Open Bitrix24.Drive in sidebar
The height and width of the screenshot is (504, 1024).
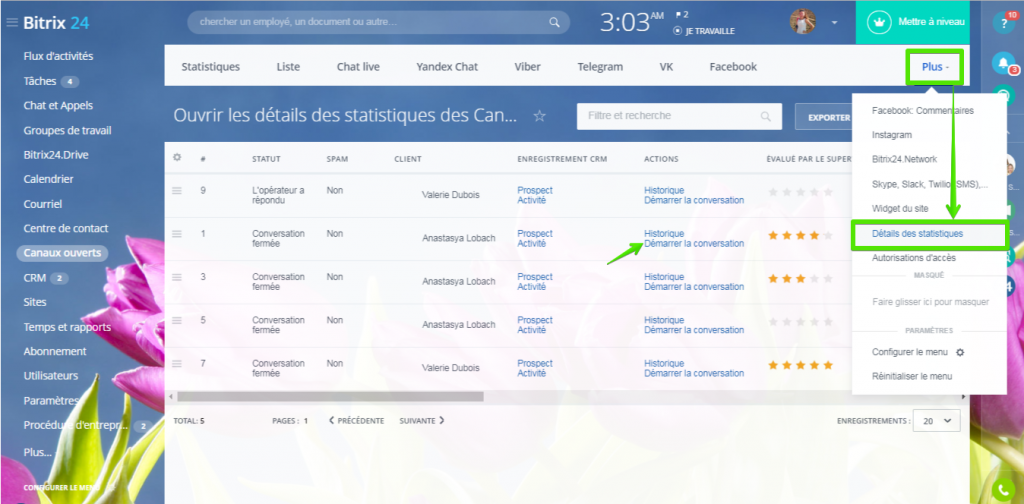coord(56,155)
